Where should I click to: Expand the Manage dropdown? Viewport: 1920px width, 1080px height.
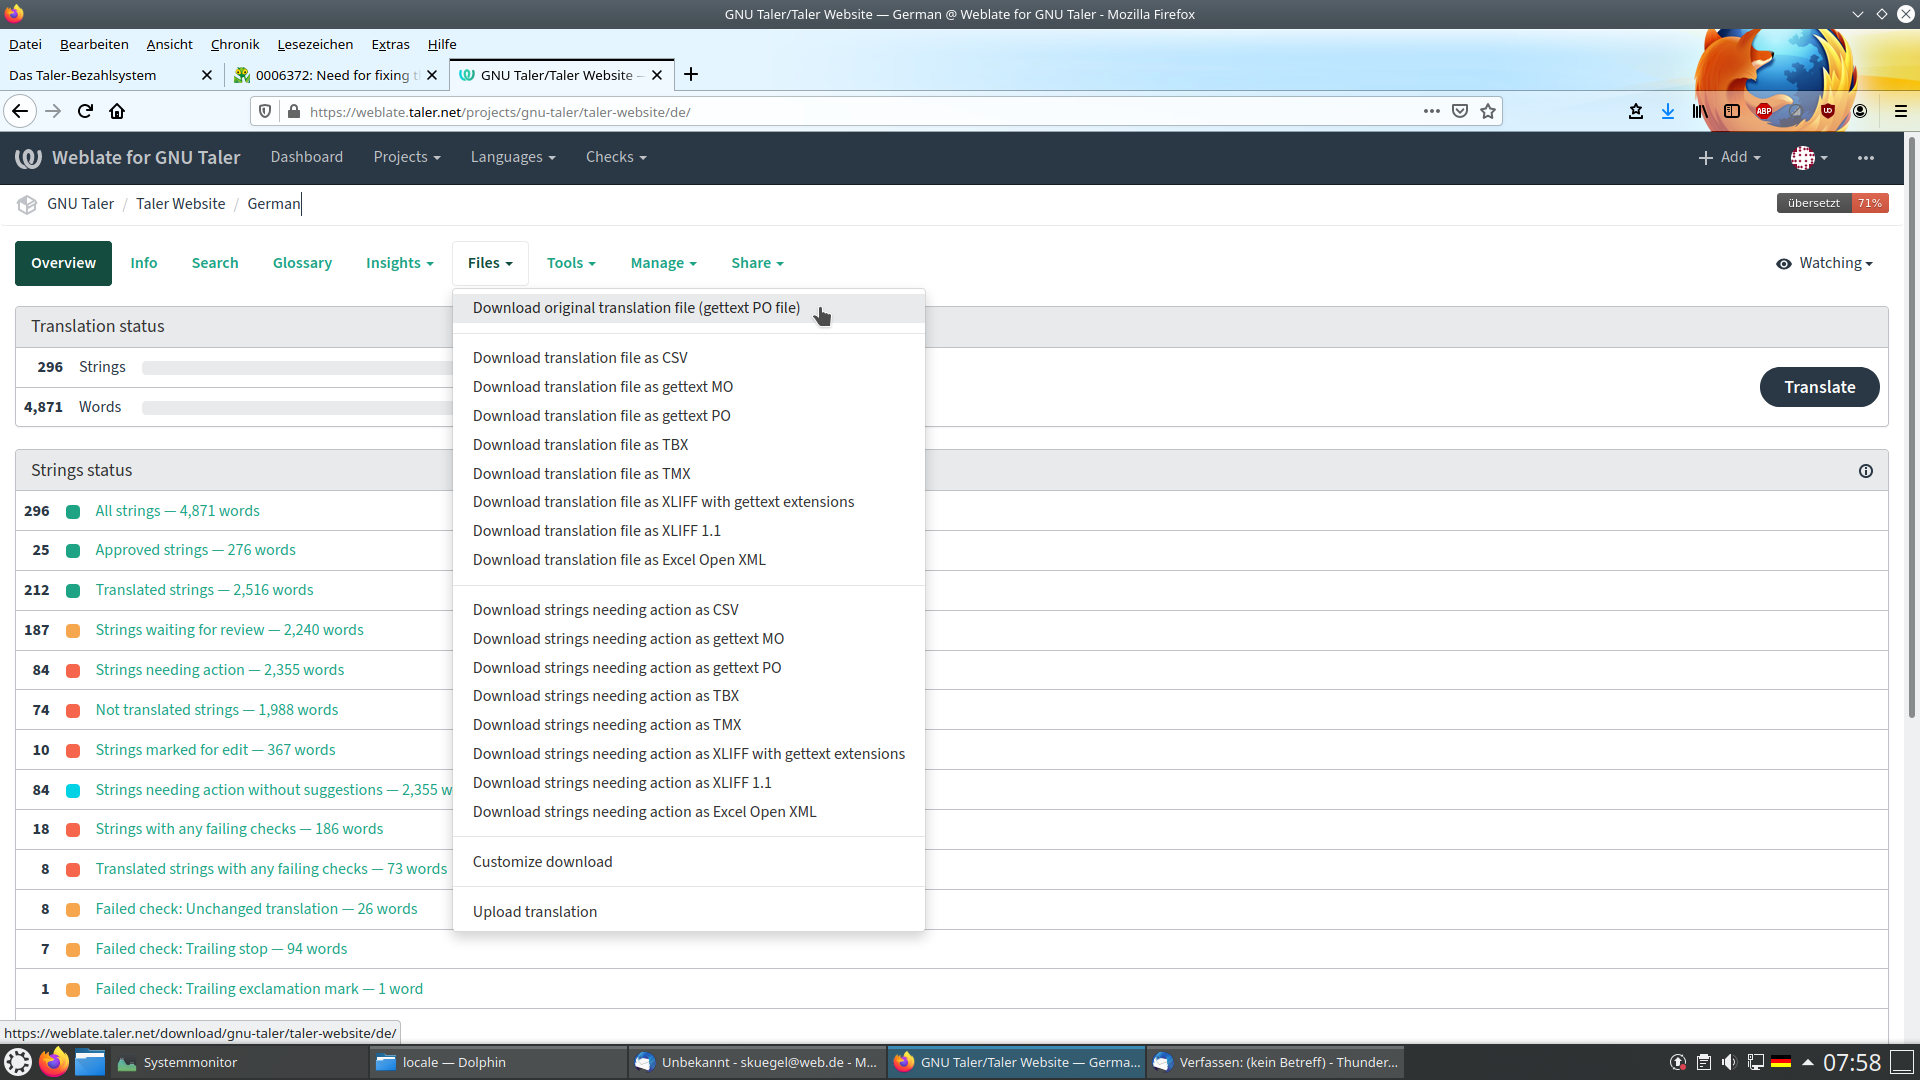tap(663, 263)
